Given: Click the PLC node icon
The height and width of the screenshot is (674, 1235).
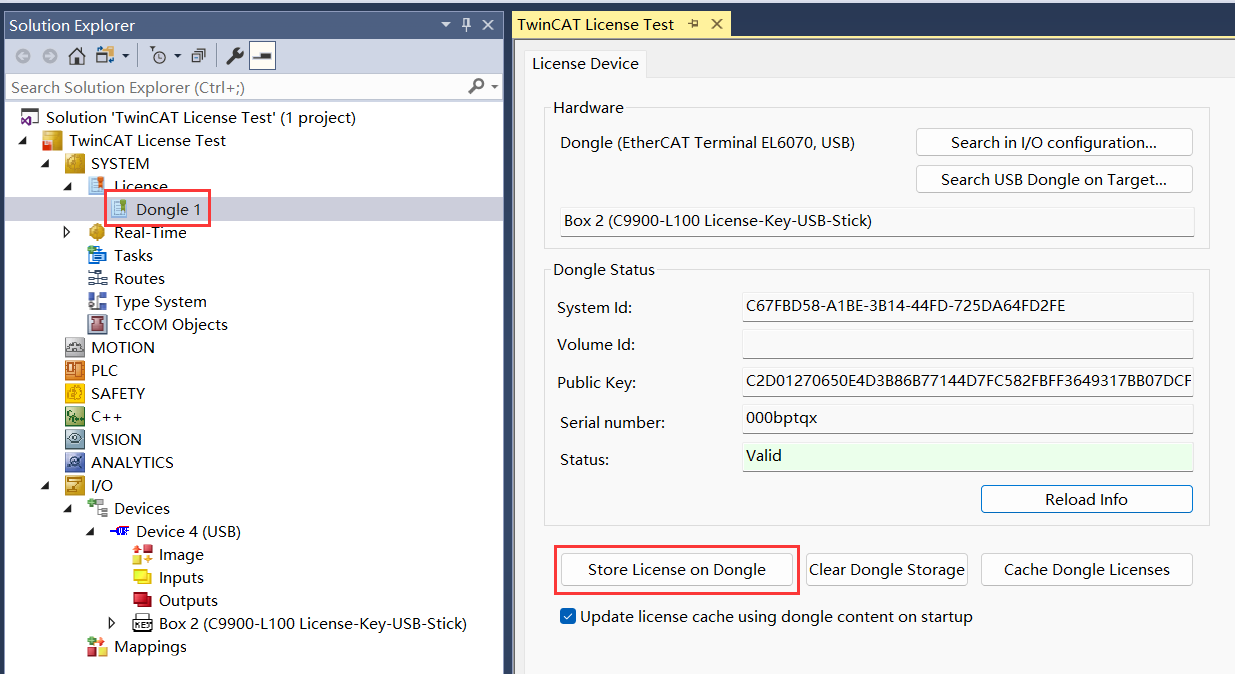Looking at the screenshot, I should [x=75, y=370].
